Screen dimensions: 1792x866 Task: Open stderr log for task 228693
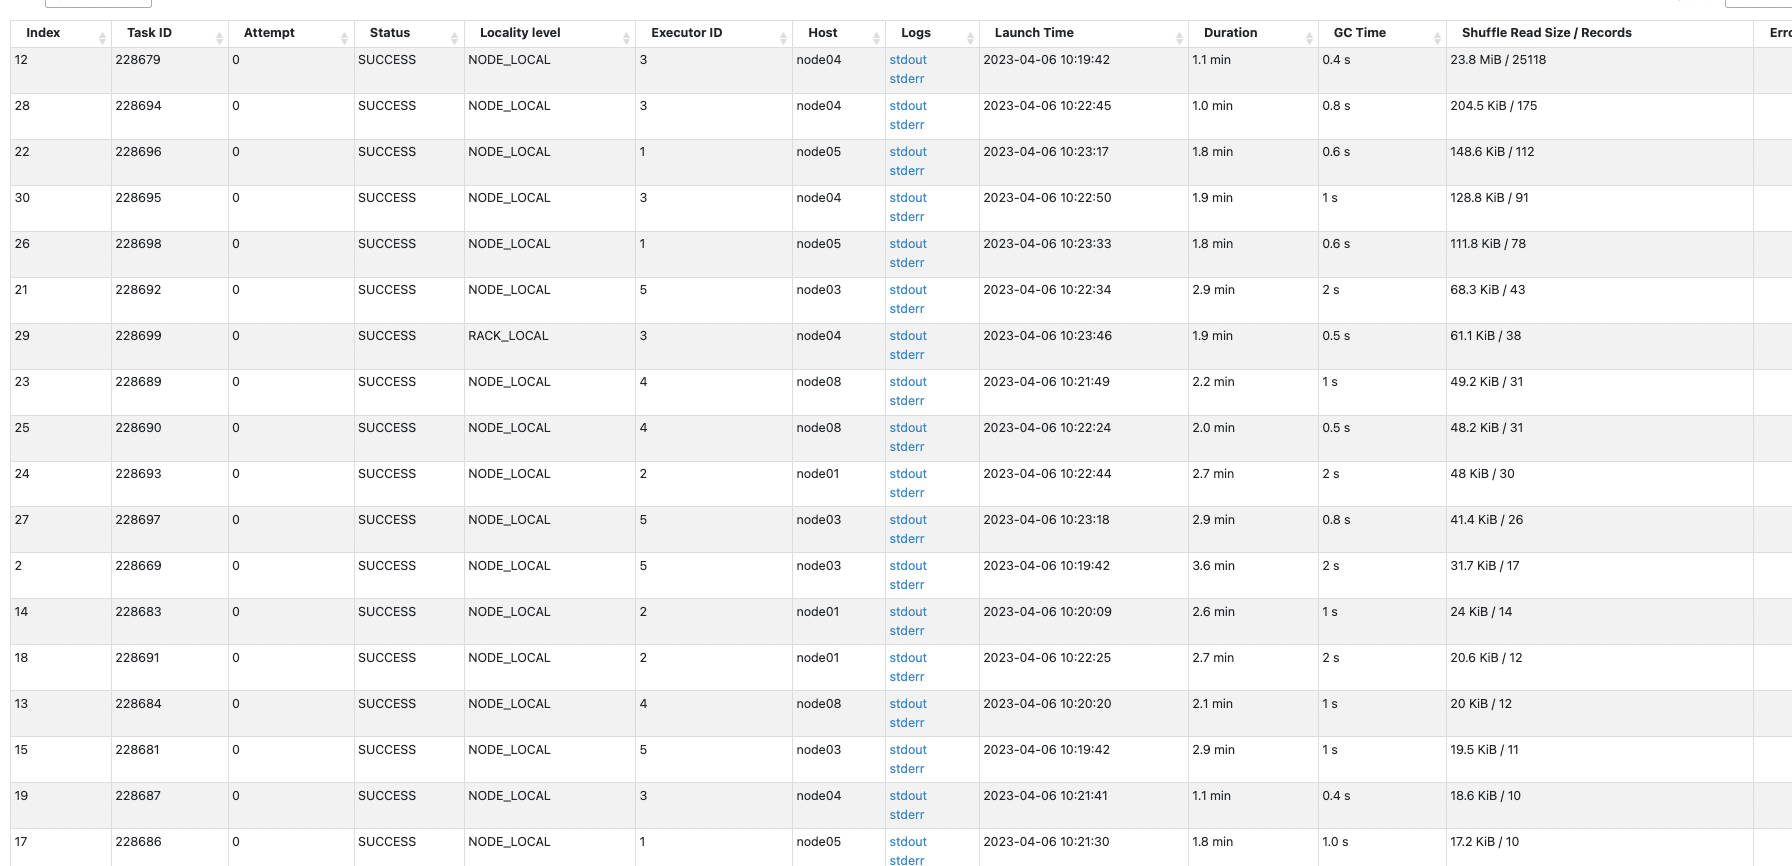[x=907, y=493]
